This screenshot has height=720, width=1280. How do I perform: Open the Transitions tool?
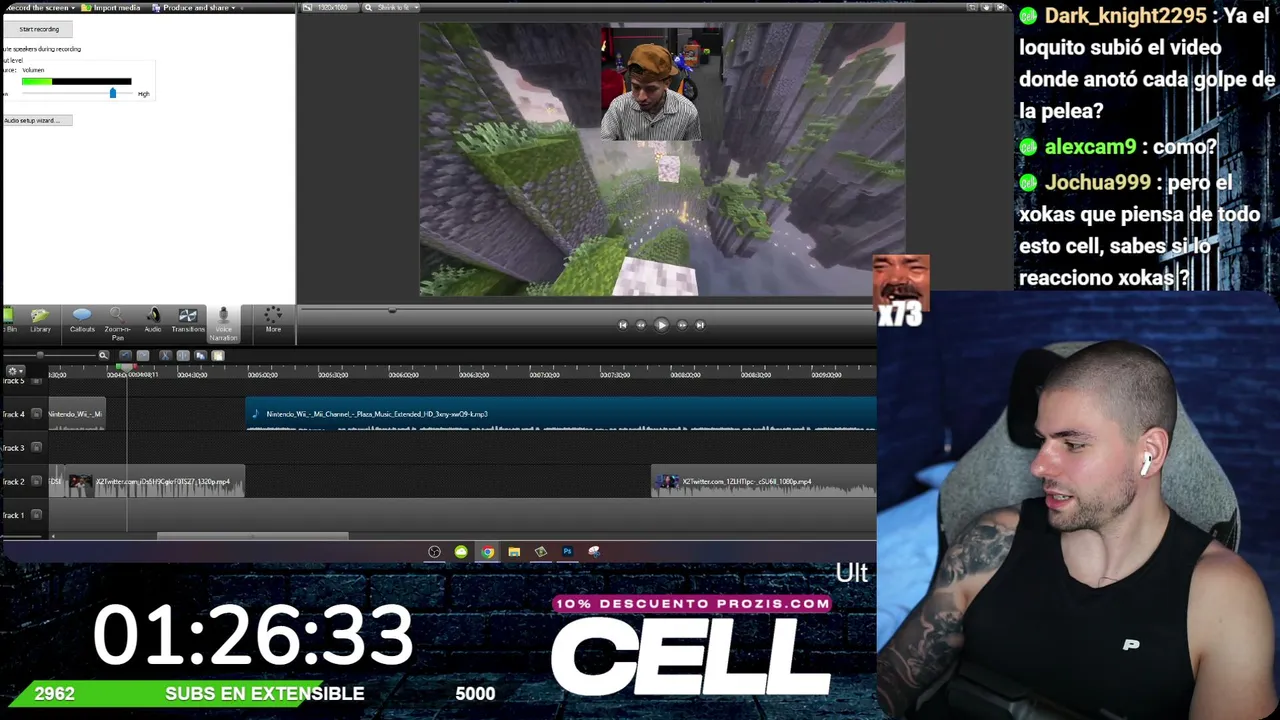[188, 321]
